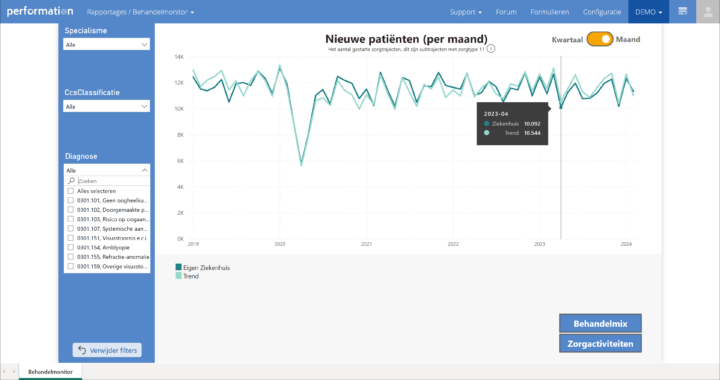The image size is (720, 380).
Task: Check 0301.154 Amblyopie checkbox
Action: click(71, 247)
